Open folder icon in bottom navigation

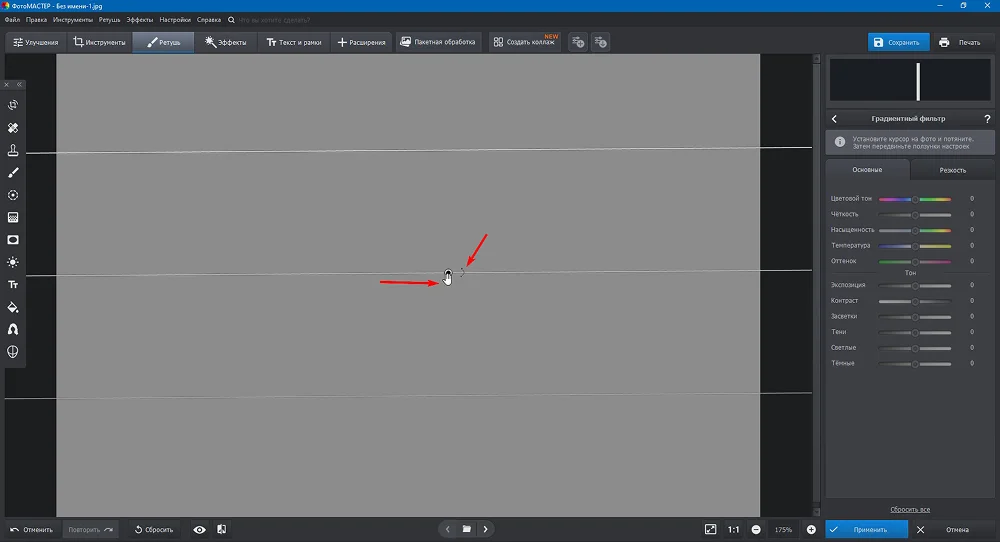pyautogui.click(x=467, y=529)
